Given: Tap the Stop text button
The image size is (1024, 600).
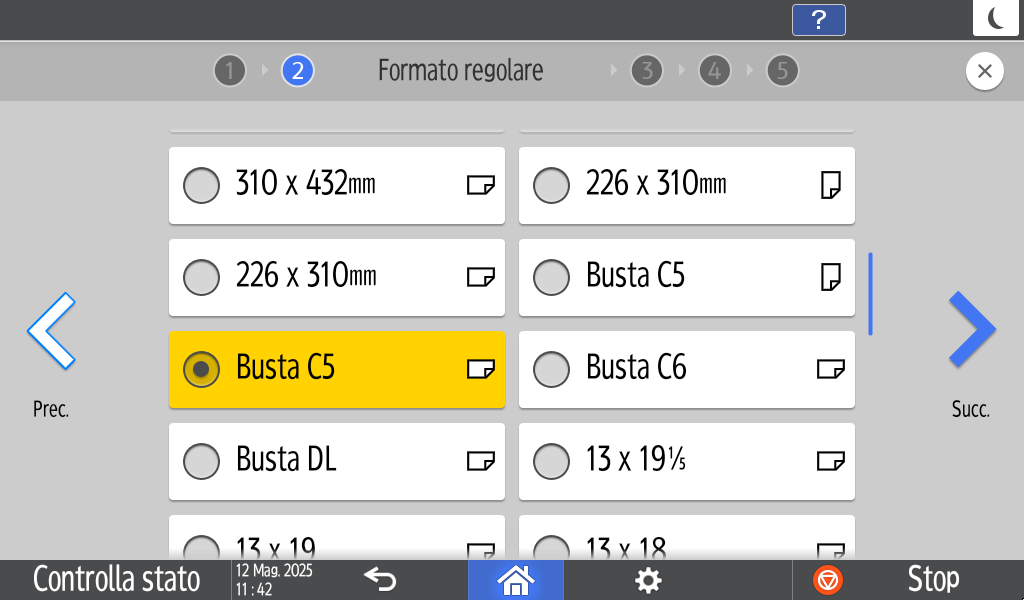Looking at the screenshot, I should [933, 580].
